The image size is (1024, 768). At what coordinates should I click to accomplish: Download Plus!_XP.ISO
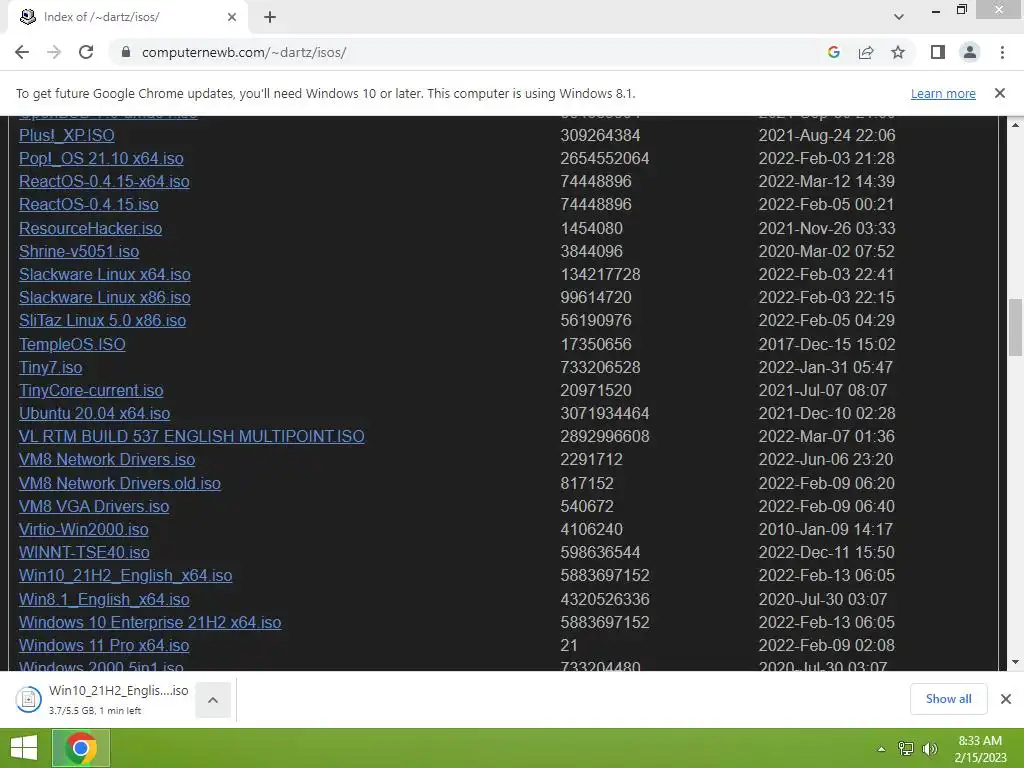pyautogui.click(x=67, y=135)
